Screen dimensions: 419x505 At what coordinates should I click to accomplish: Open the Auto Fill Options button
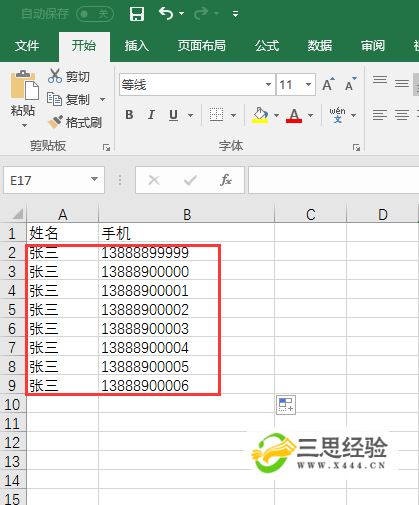pos(286,404)
